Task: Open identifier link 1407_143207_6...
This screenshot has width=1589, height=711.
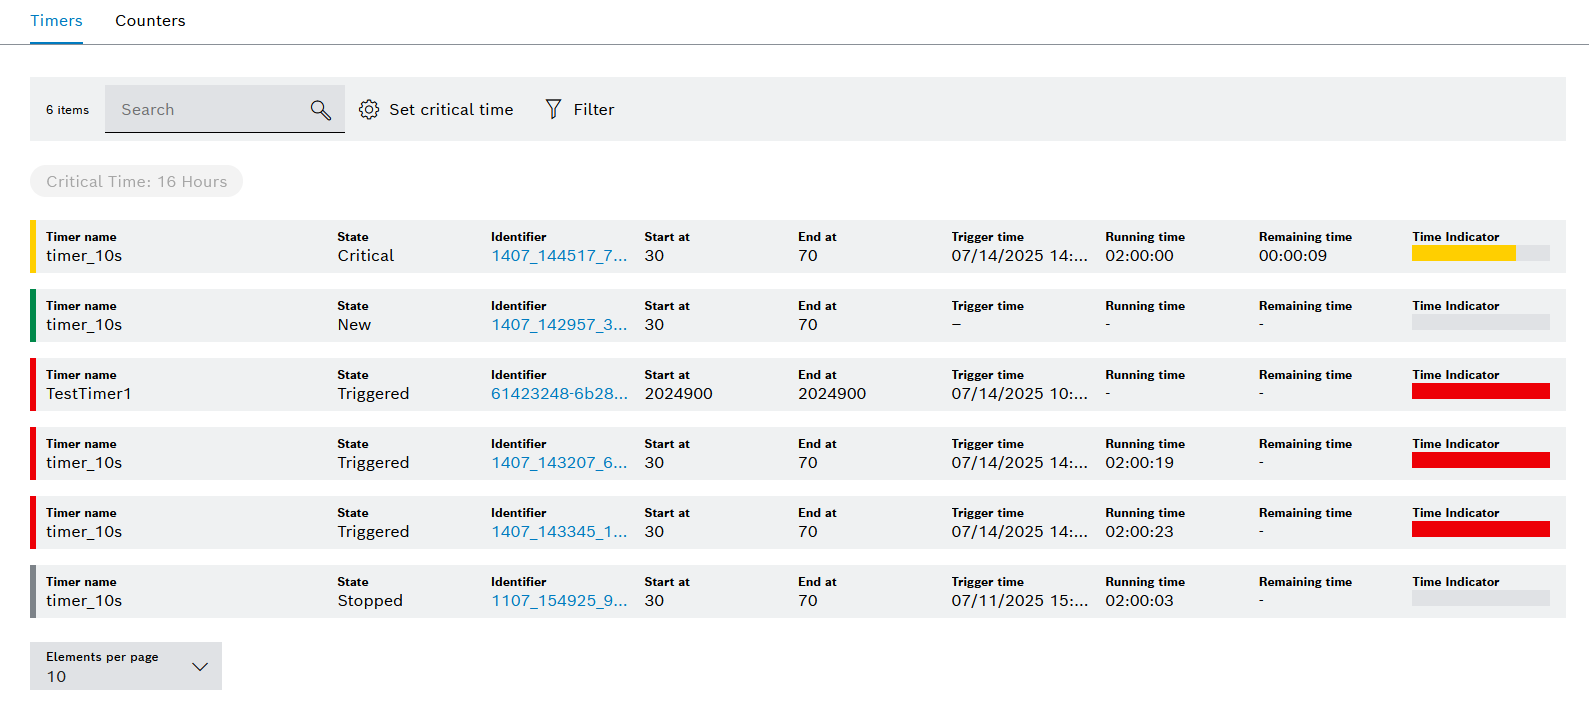Action: (x=558, y=463)
